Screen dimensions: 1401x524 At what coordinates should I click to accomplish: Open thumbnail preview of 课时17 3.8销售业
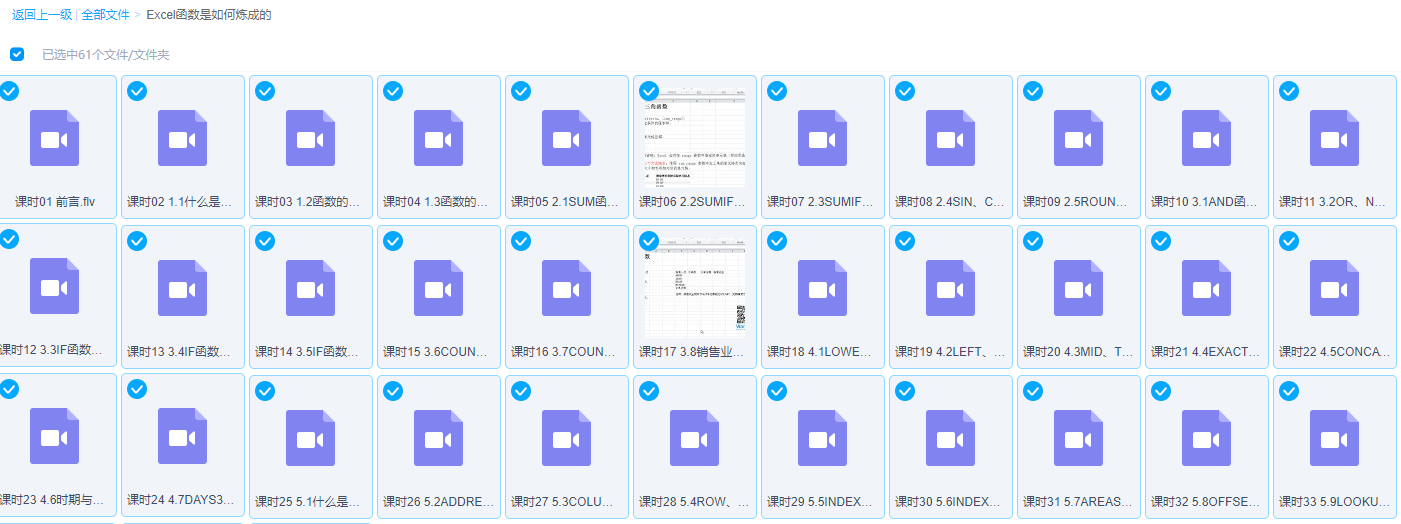694,288
